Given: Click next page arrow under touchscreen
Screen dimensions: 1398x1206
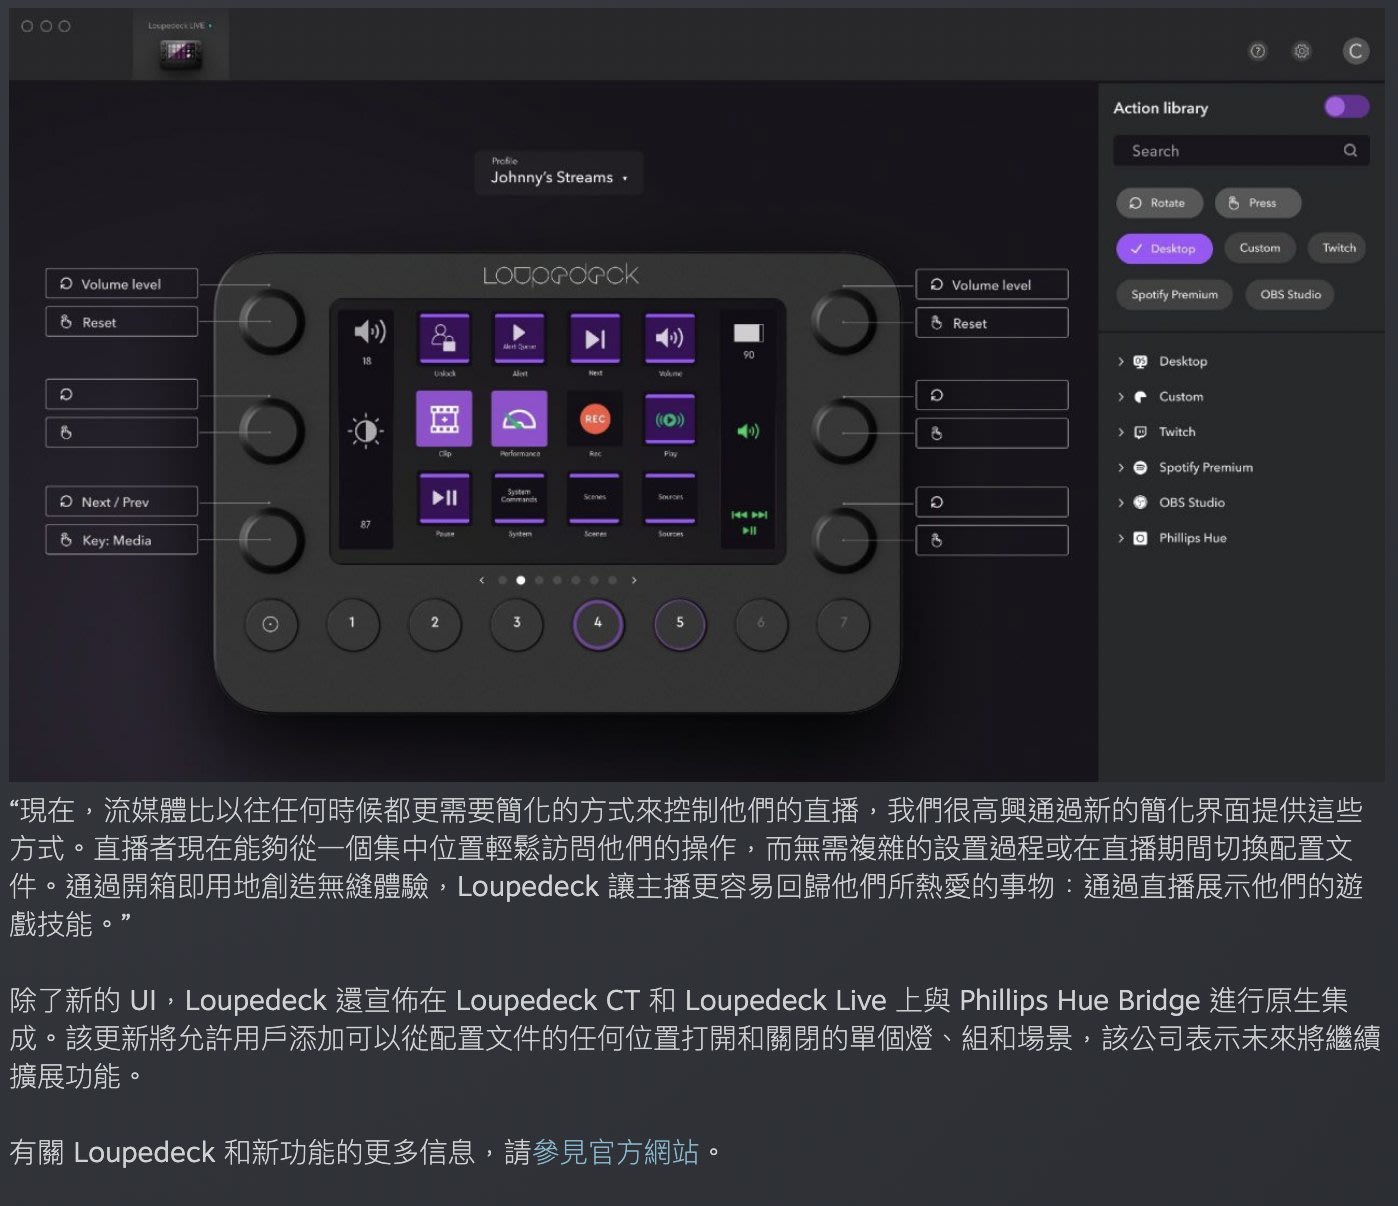Looking at the screenshot, I should 634,580.
